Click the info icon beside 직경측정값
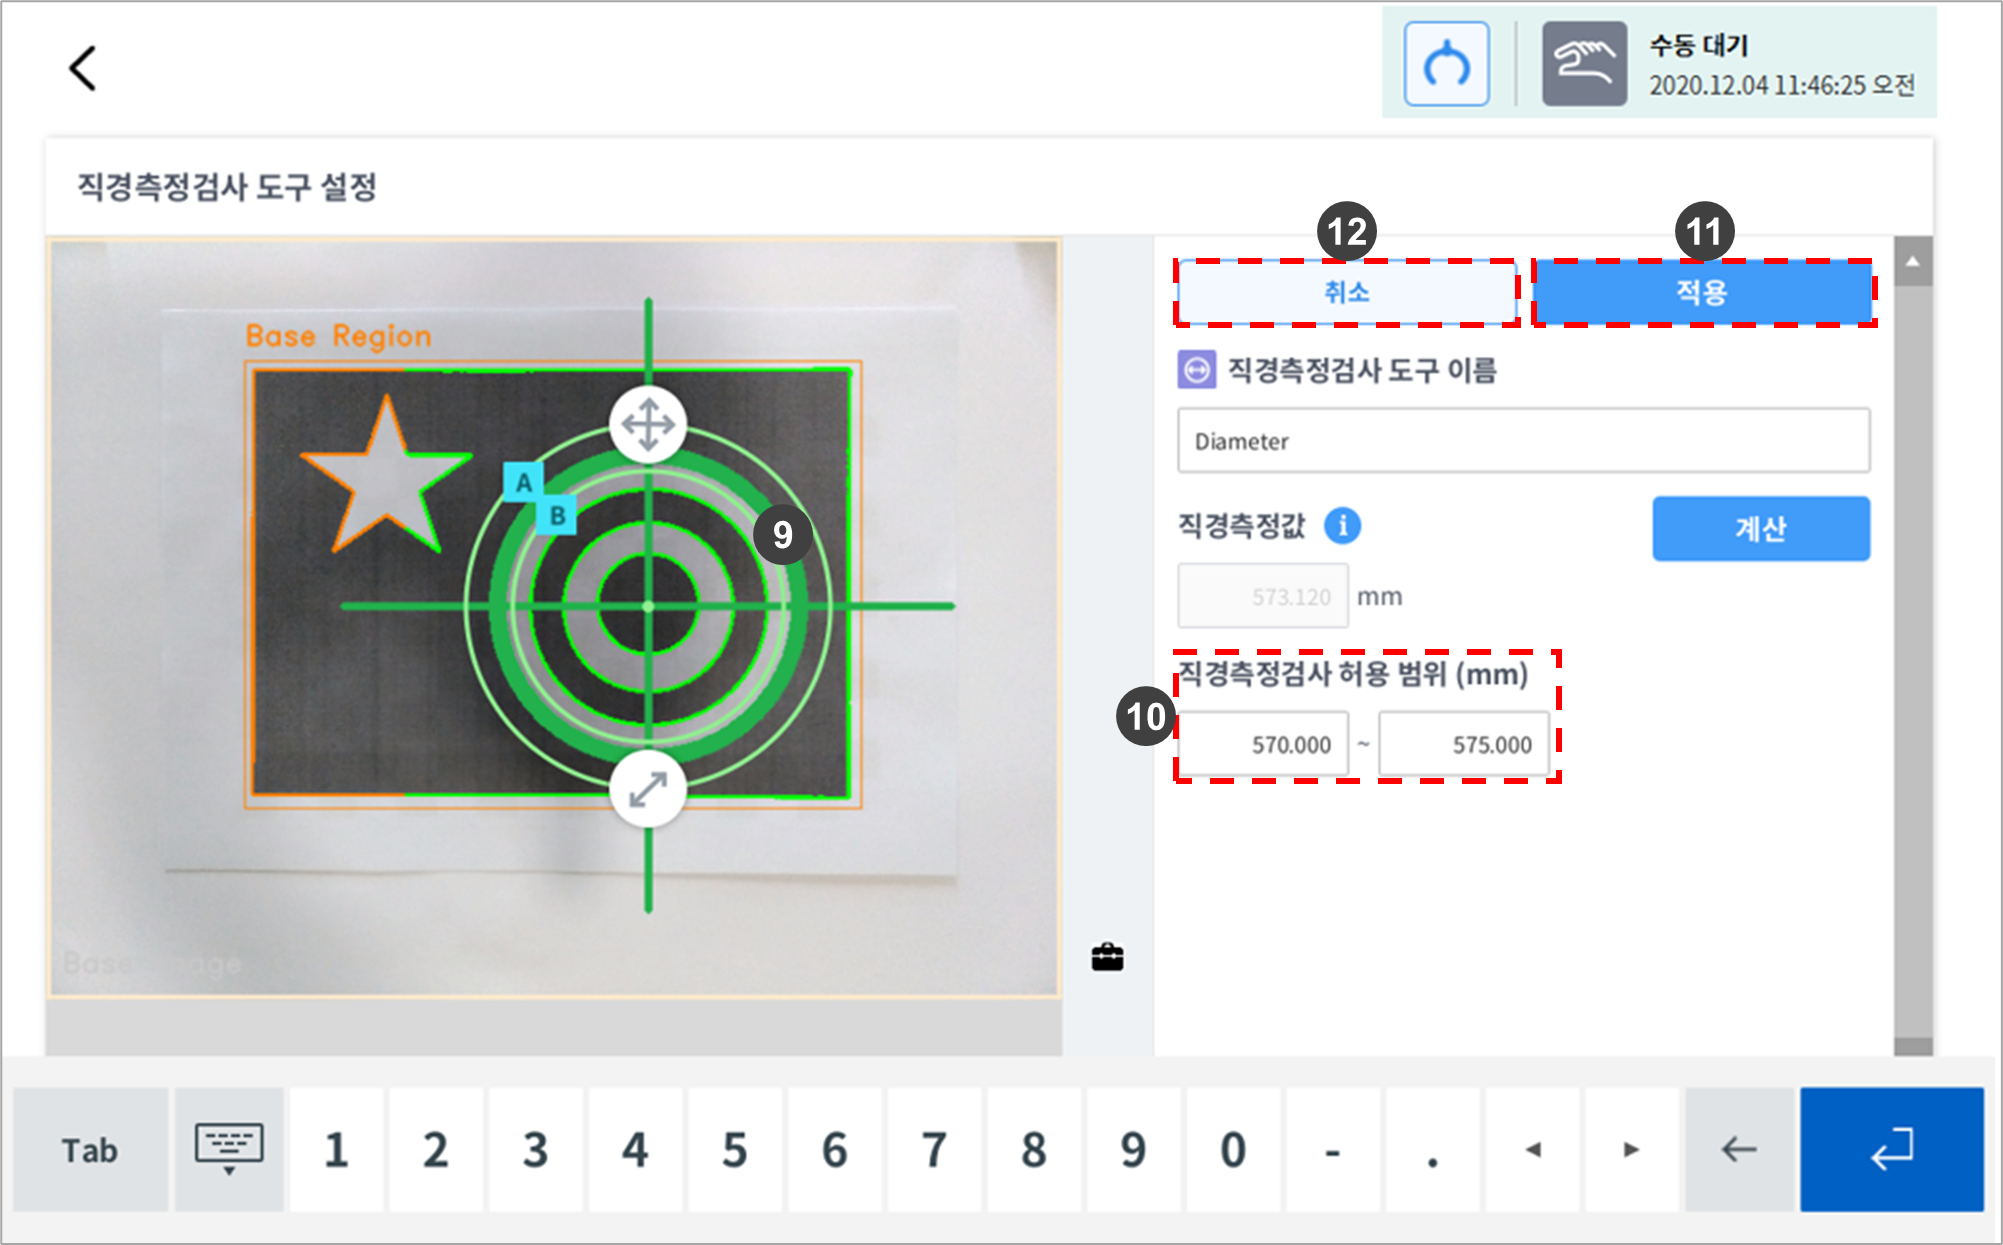This screenshot has width=2003, height=1245. (1342, 525)
